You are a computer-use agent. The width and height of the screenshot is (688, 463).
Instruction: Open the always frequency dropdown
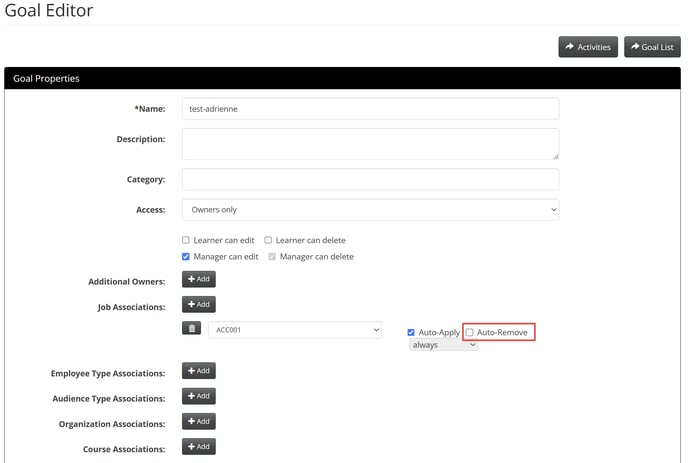click(x=443, y=345)
